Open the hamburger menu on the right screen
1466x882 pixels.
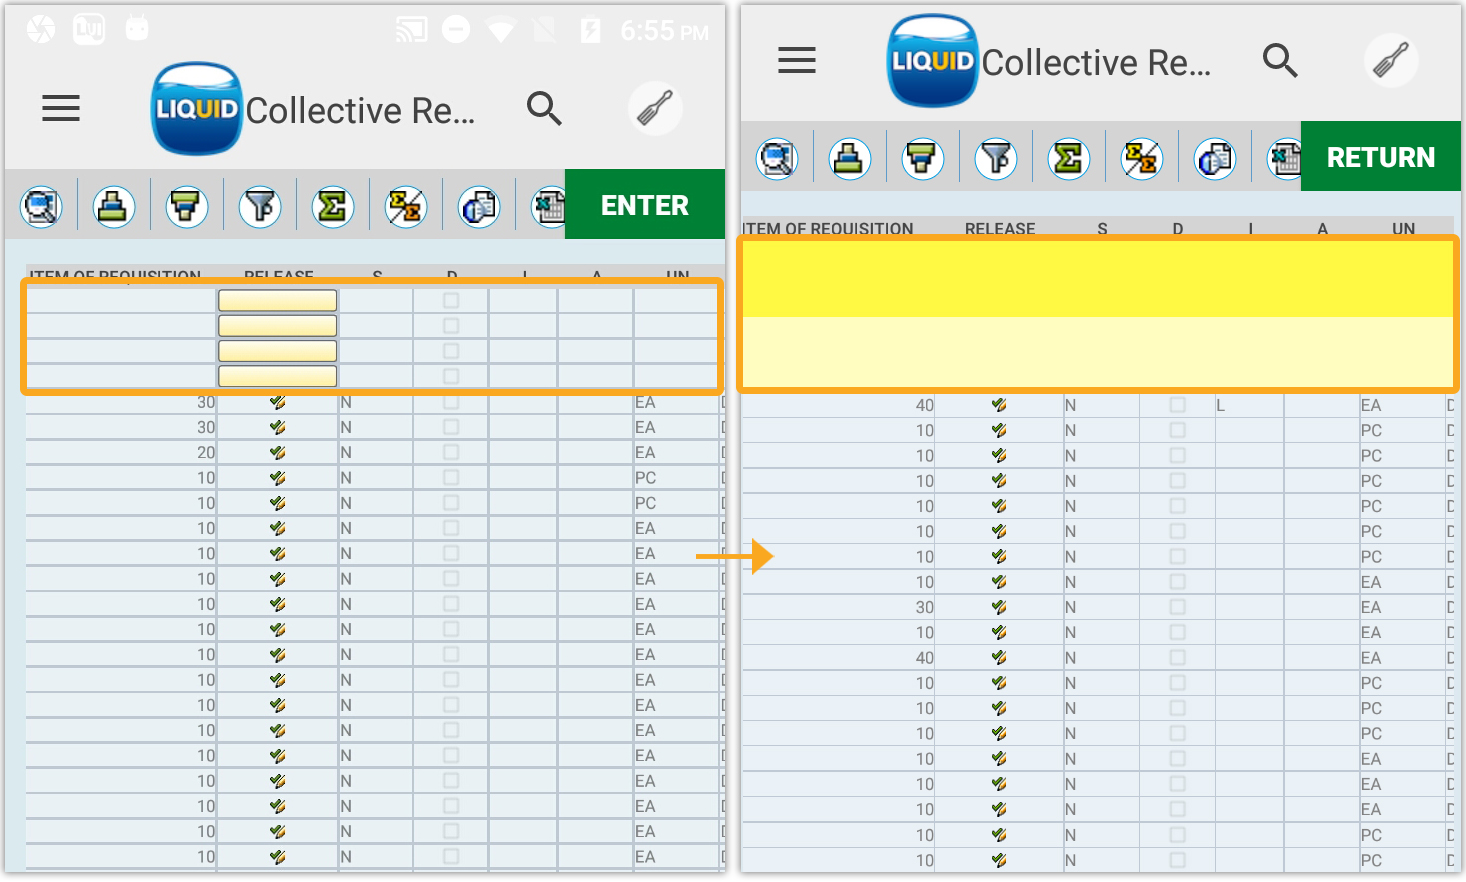[x=797, y=60]
